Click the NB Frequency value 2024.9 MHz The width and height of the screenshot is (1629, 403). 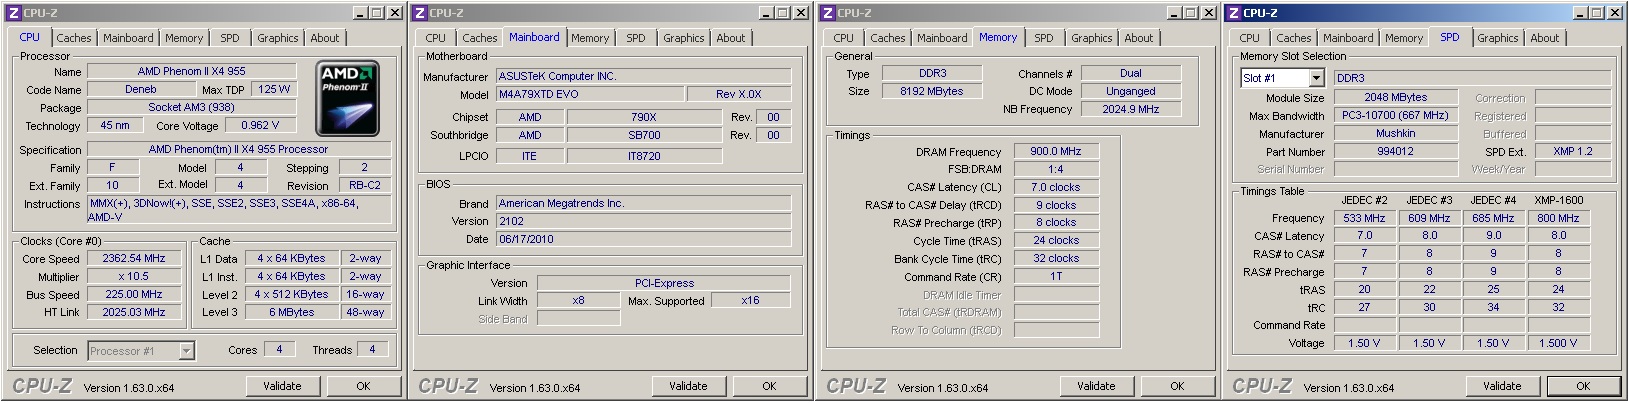tap(1131, 109)
